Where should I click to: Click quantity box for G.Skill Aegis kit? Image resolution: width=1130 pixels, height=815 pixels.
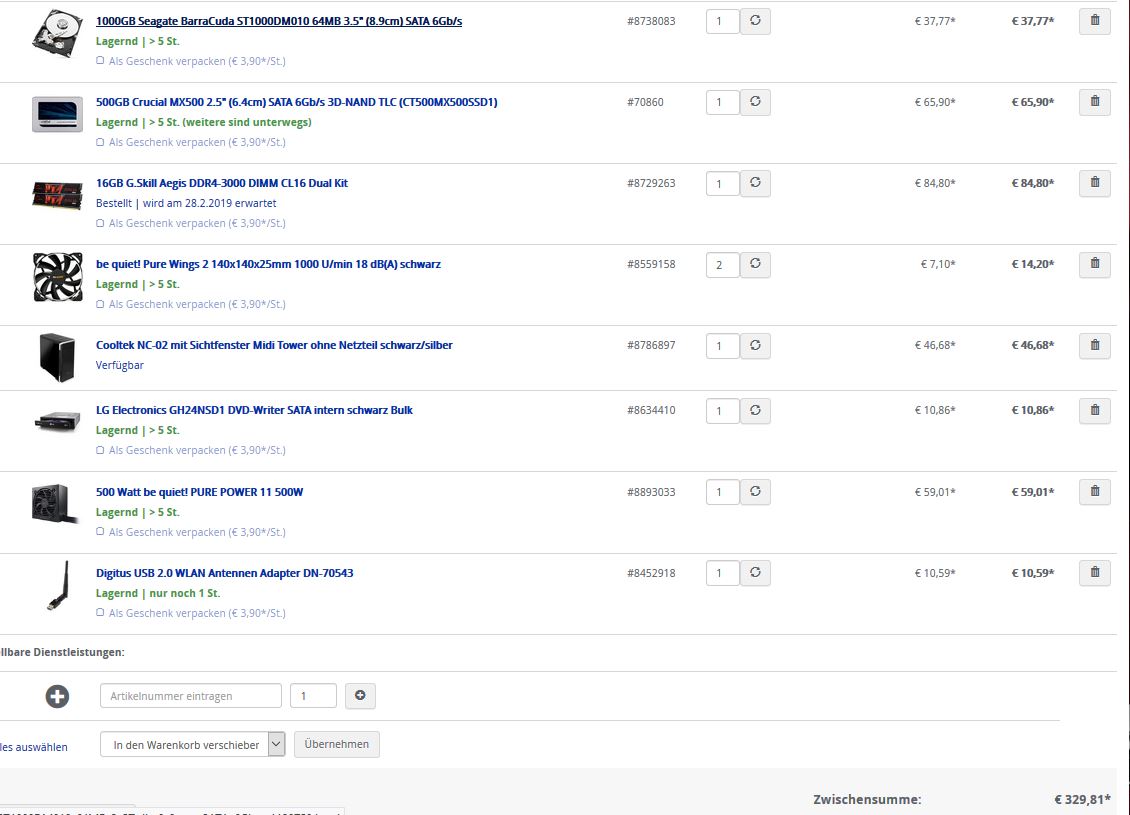coord(723,183)
